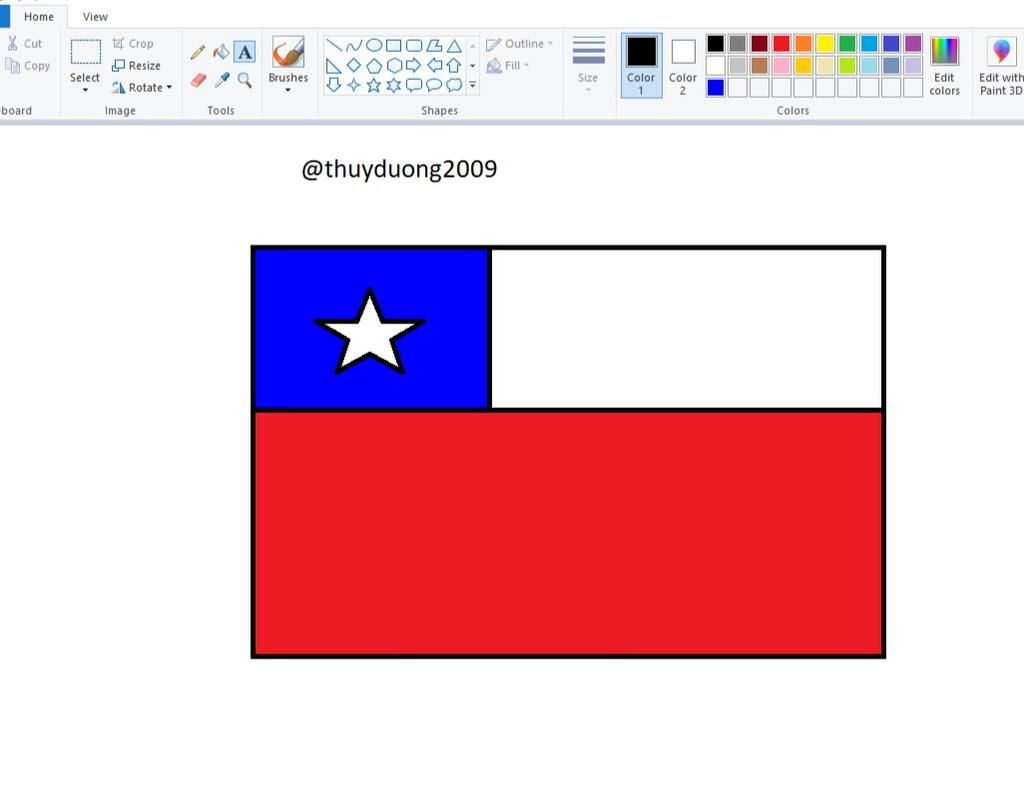Viewport: 1024px width, 799px height.
Task: Select the Pencil tool
Action: (x=198, y=52)
